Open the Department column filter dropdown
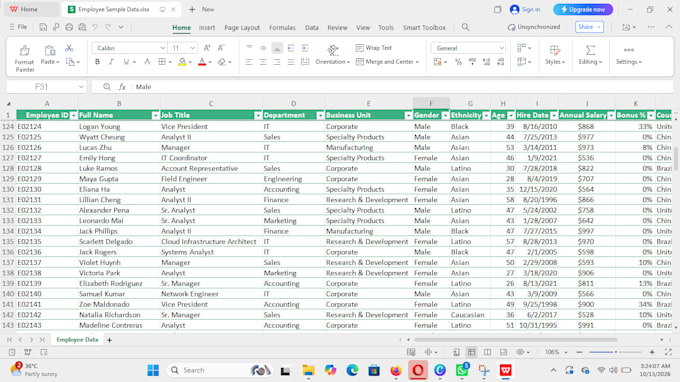This screenshot has width=680, height=382. [320, 115]
